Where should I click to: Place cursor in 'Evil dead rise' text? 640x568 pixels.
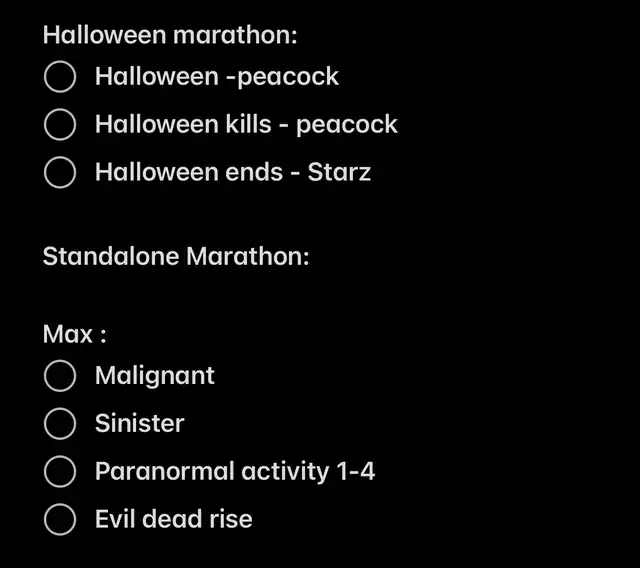(x=174, y=519)
